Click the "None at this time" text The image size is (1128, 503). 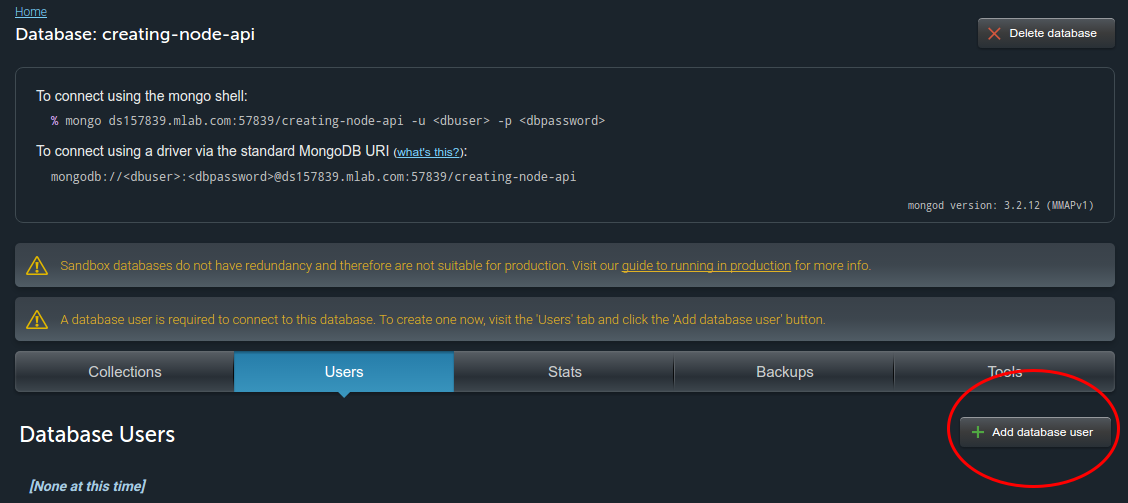(87, 486)
